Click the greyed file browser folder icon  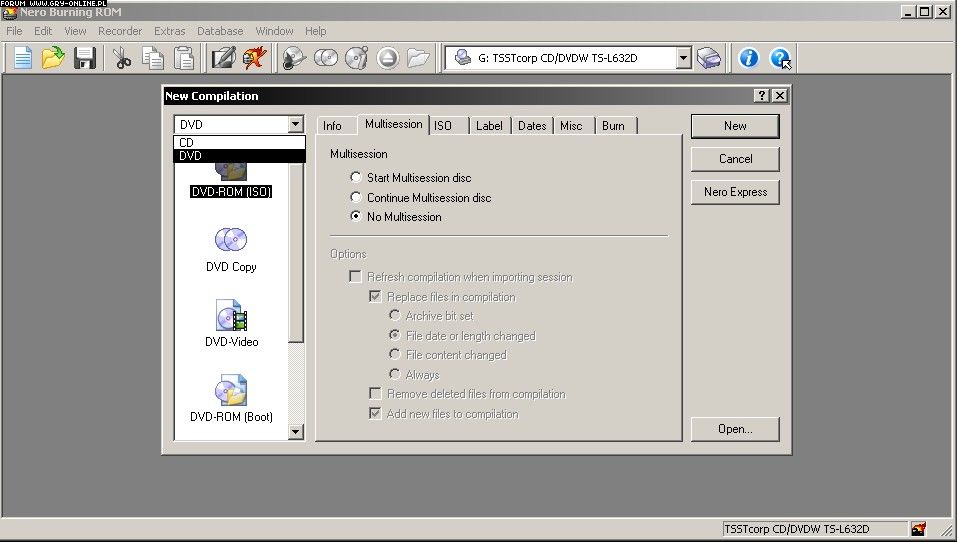418,58
